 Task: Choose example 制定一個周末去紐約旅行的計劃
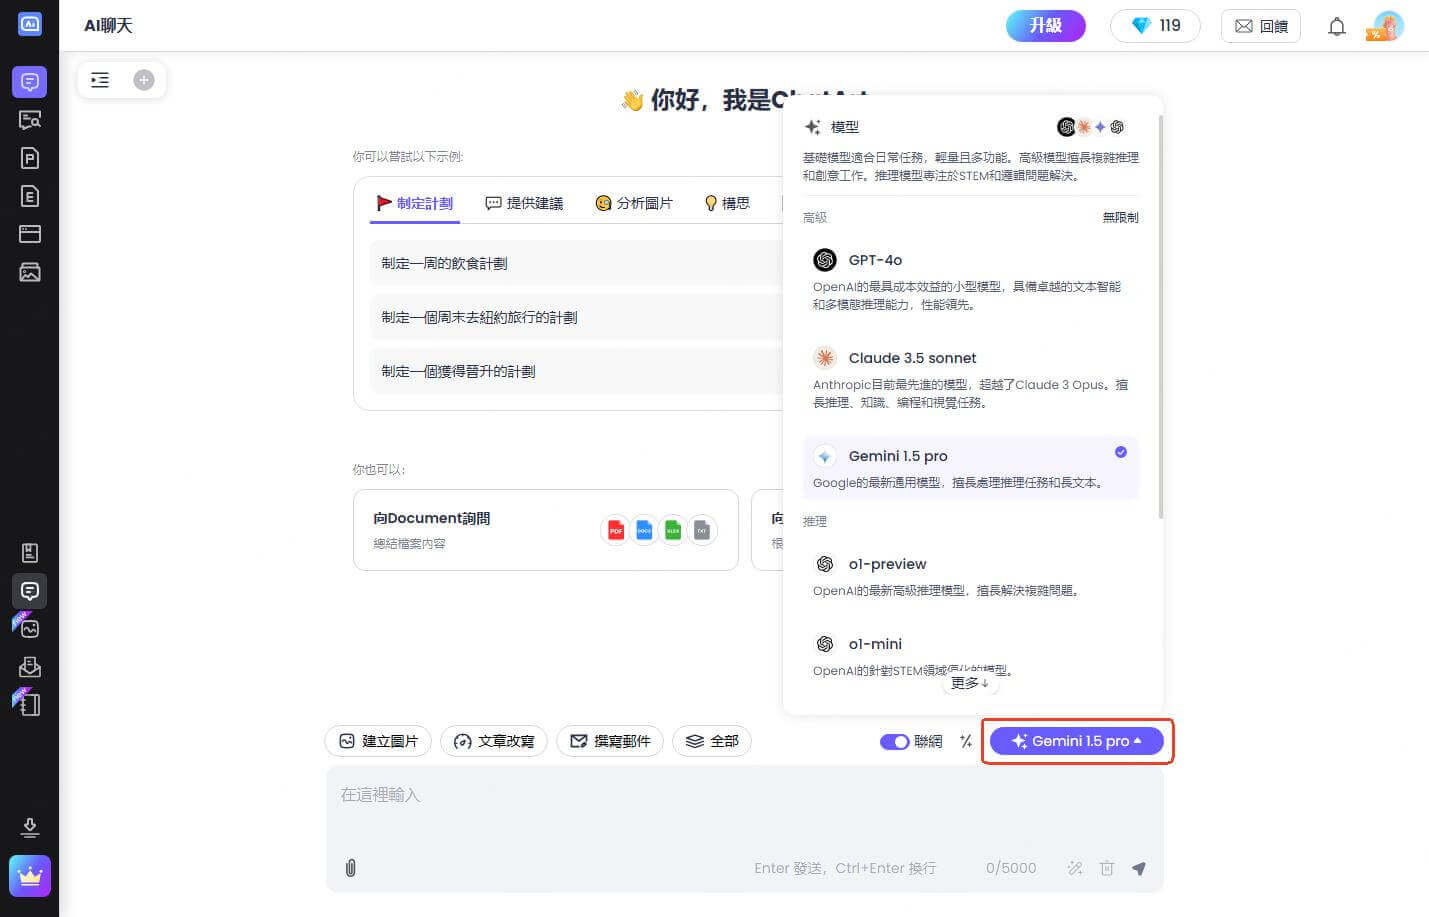[x=576, y=317]
